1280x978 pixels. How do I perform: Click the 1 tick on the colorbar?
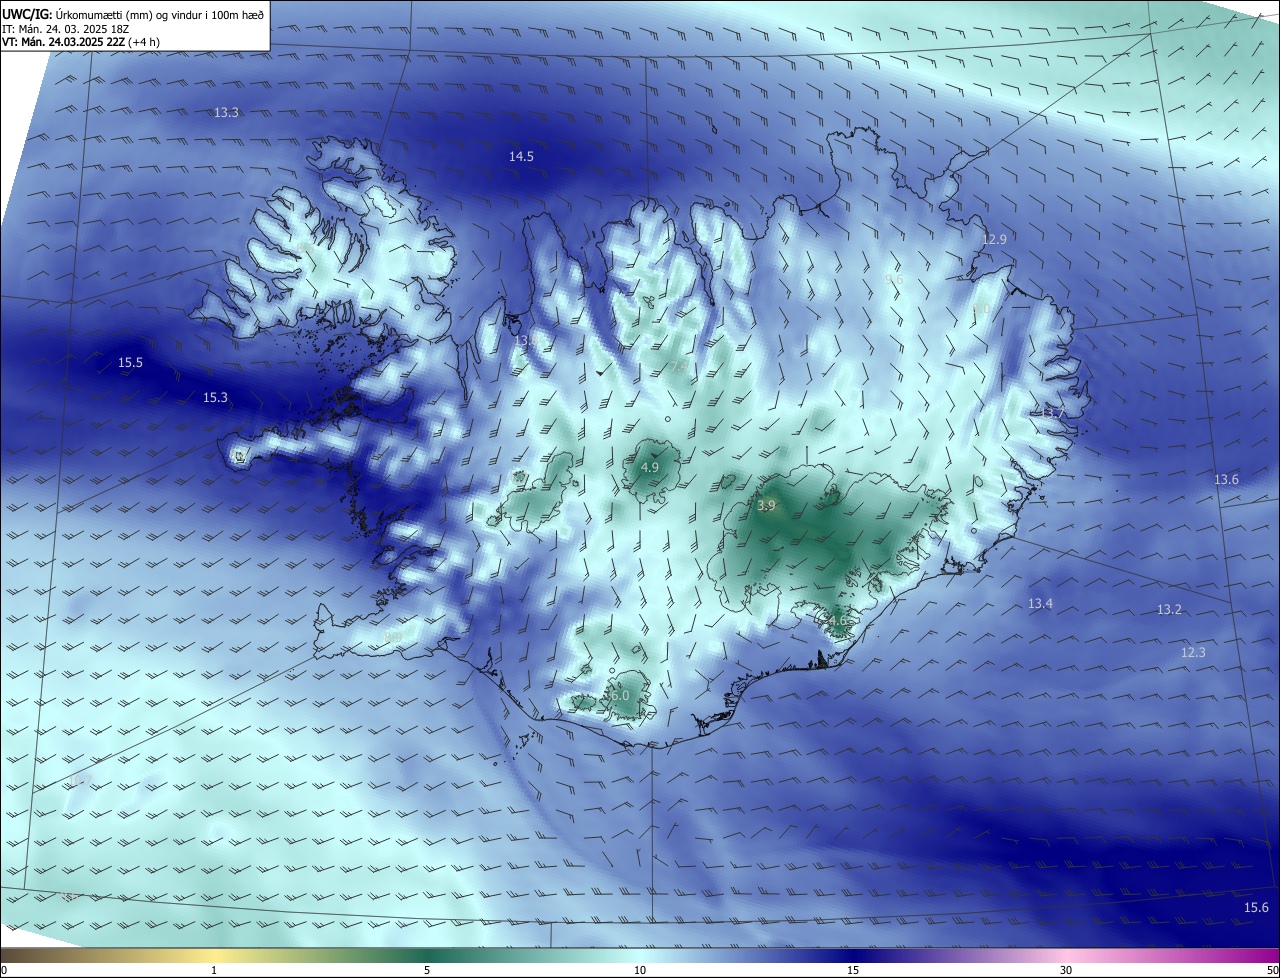tap(214, 970)
